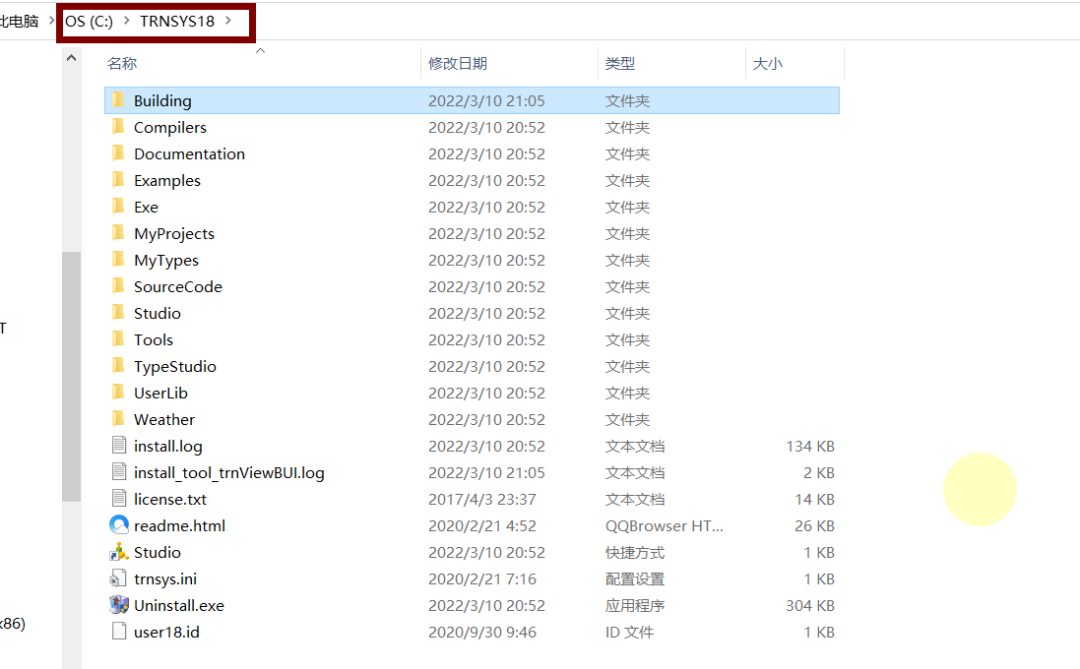
Task: Expand the chevron after TRNSYS18 in address bar
Action: point(228,21)
